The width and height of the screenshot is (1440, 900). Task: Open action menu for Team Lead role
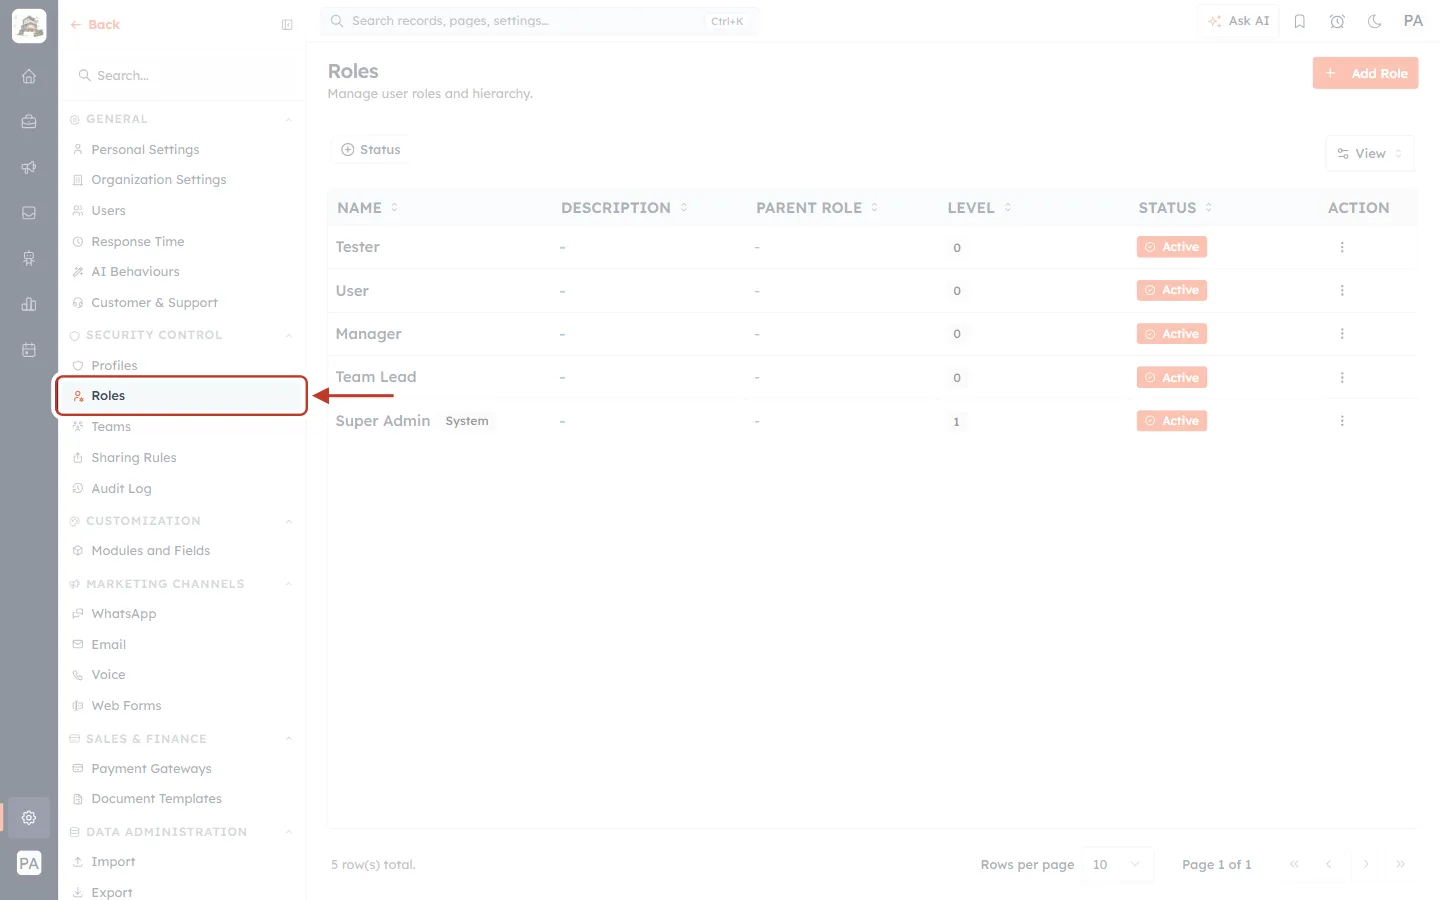pyautogui.click(x=1342, y=378)
